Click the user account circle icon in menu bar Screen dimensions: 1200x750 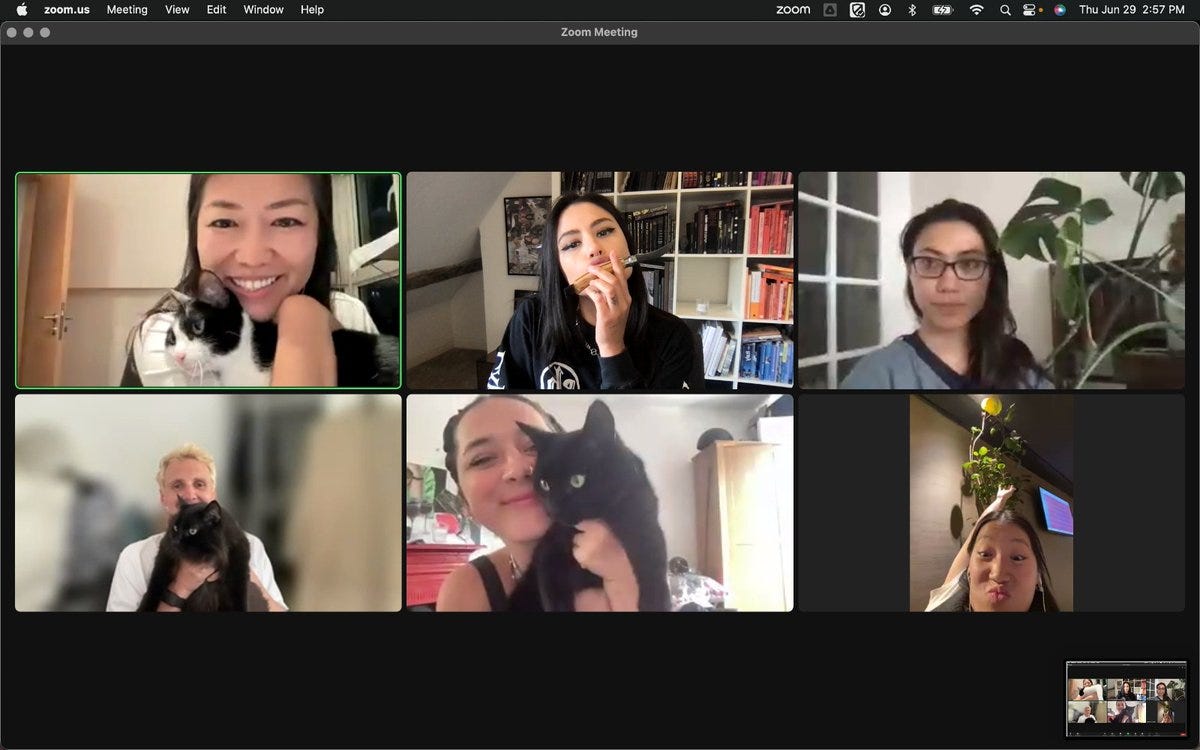(885, 9)
